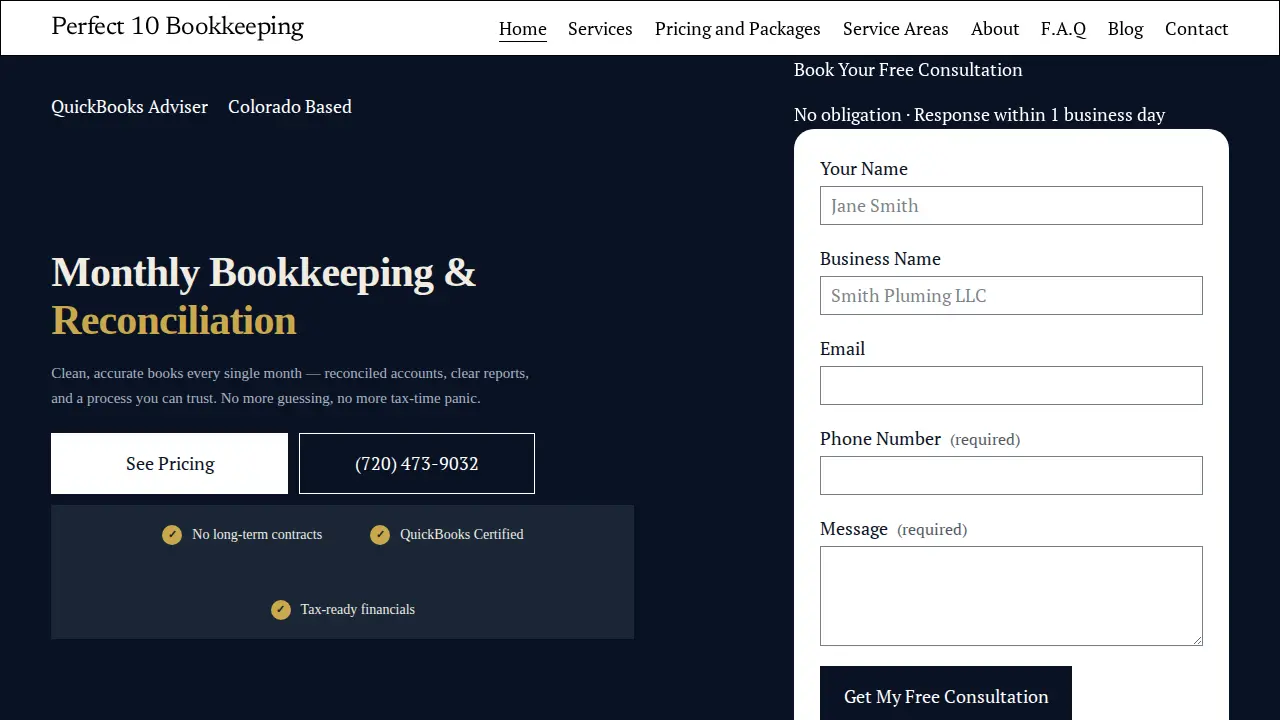1280x720 pixels.
Task: Focus the Phone Number input field
Action: click(1011, 475)
